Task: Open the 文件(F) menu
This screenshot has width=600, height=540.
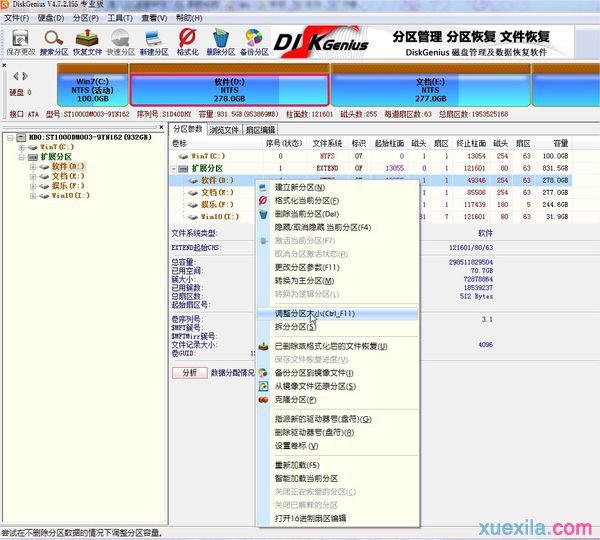Action: [x=17, y=18]
